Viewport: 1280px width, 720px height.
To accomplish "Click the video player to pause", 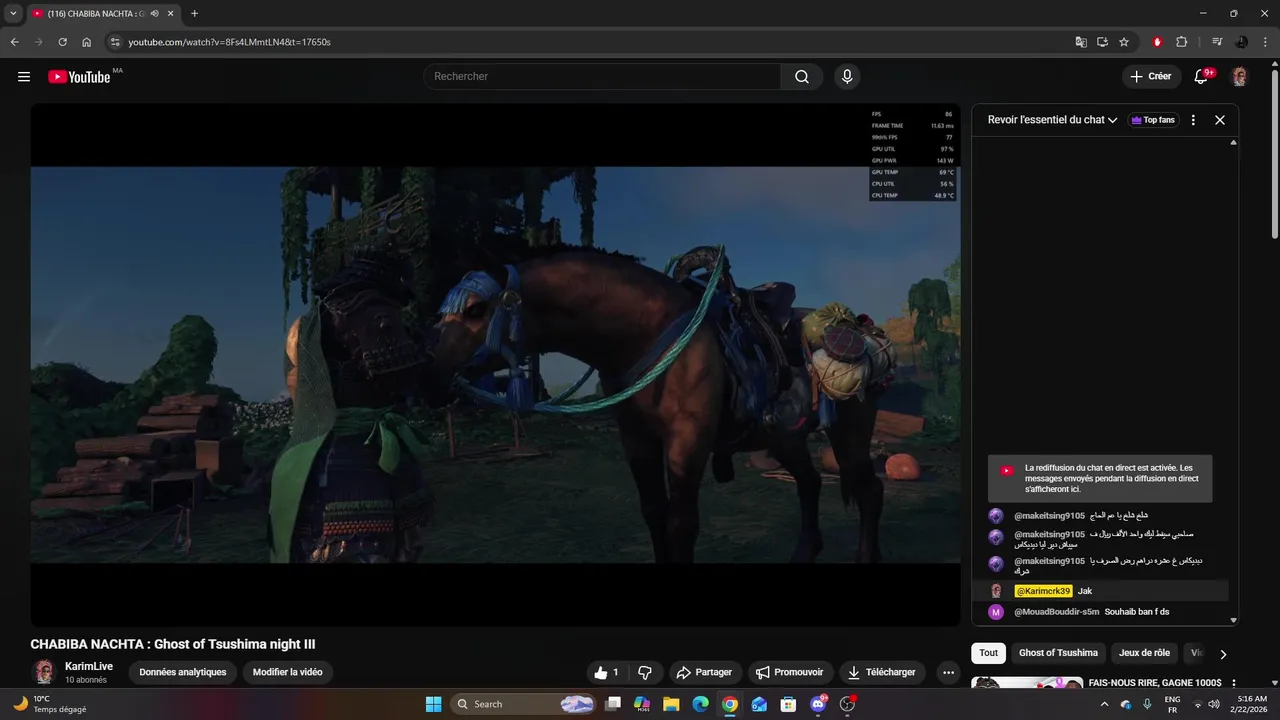I will [x=495, y=365].
